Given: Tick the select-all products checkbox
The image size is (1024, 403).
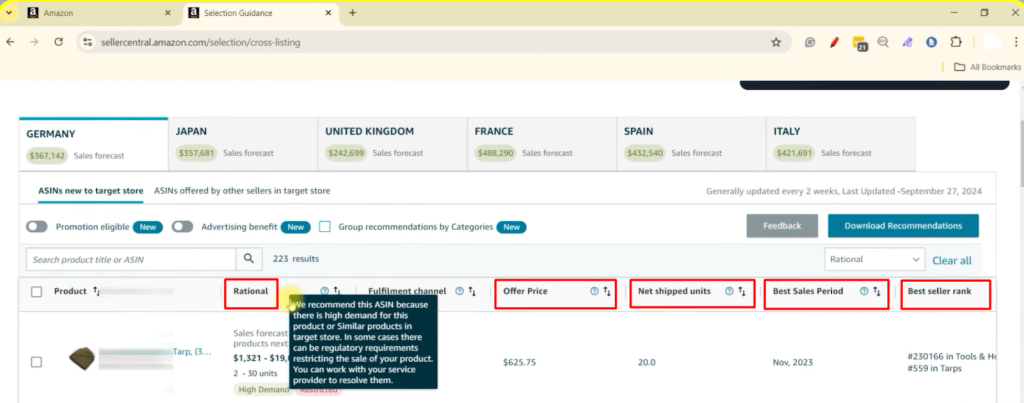Looking at the screenshot, I should pyautogui.click(x=37, y=291).
